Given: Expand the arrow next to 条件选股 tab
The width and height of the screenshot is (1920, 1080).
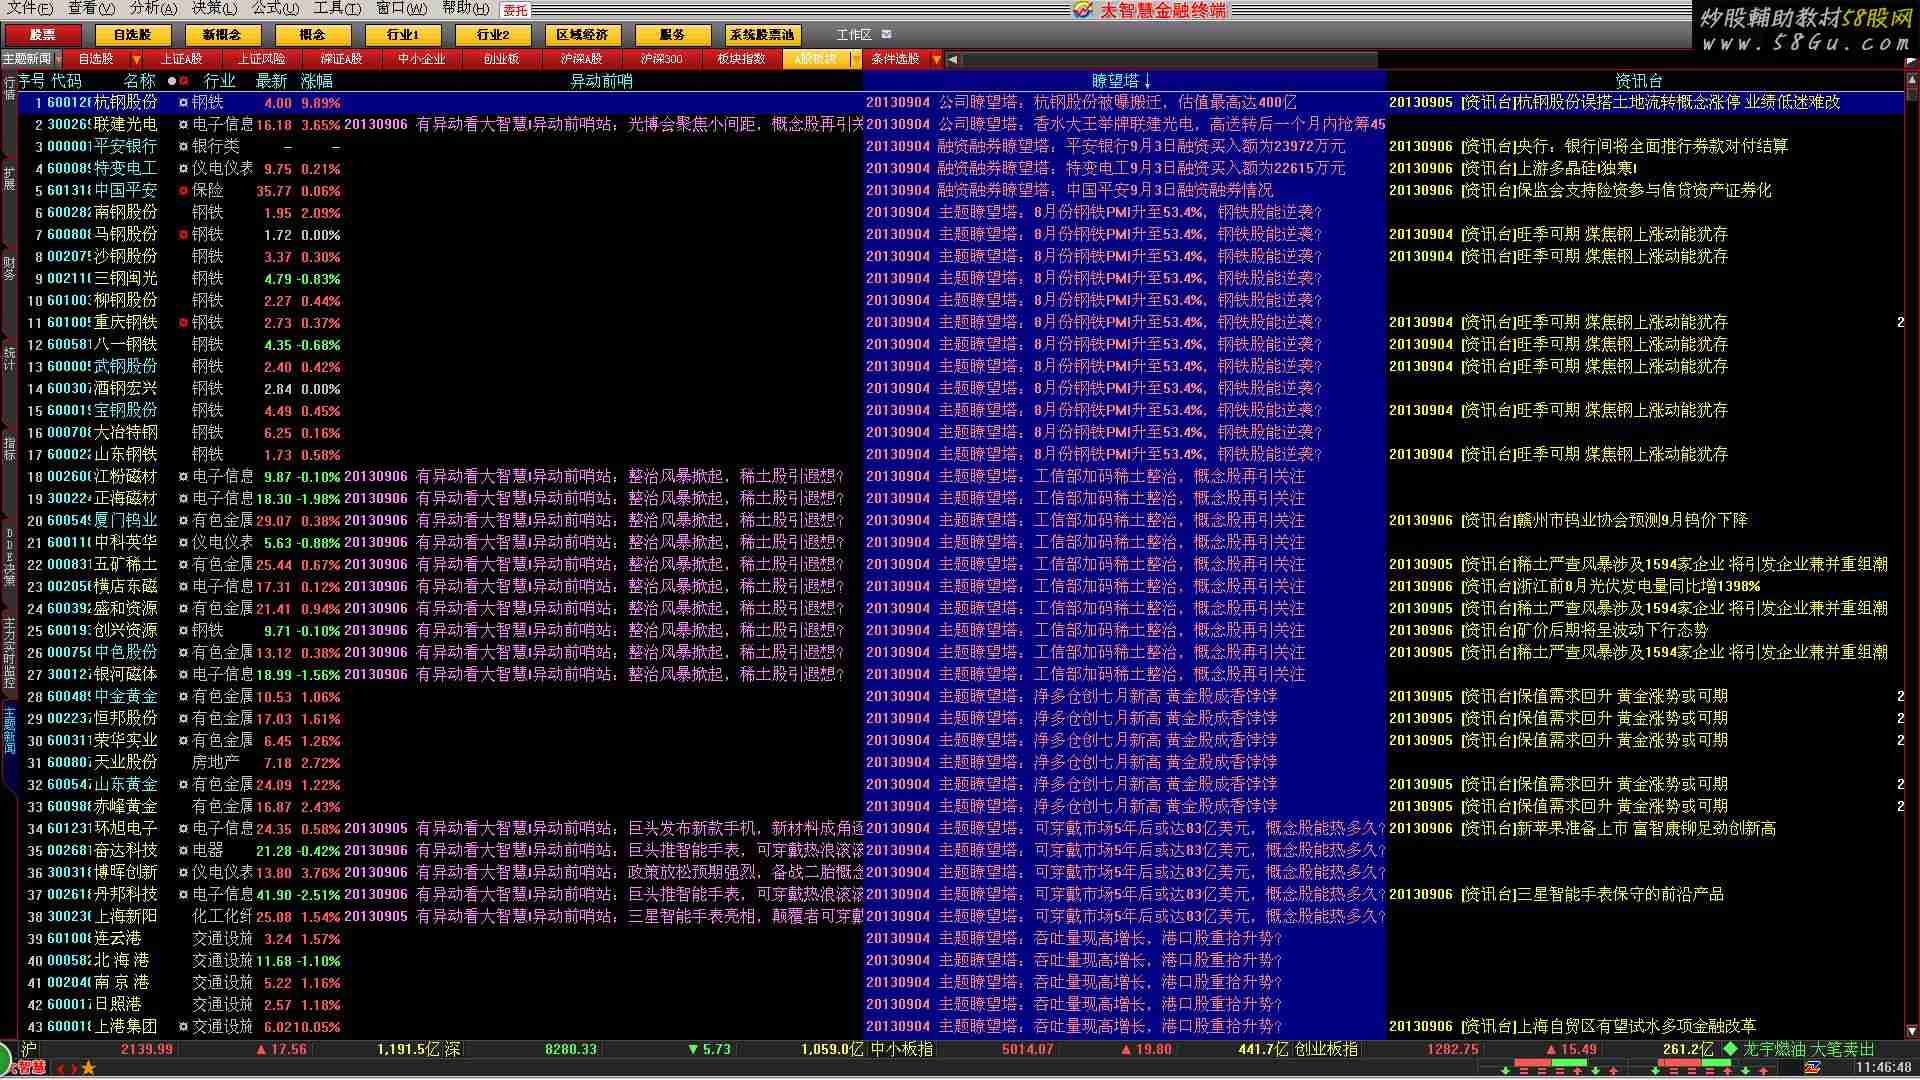Looking at the screenshot, I should tap(937, 60).
